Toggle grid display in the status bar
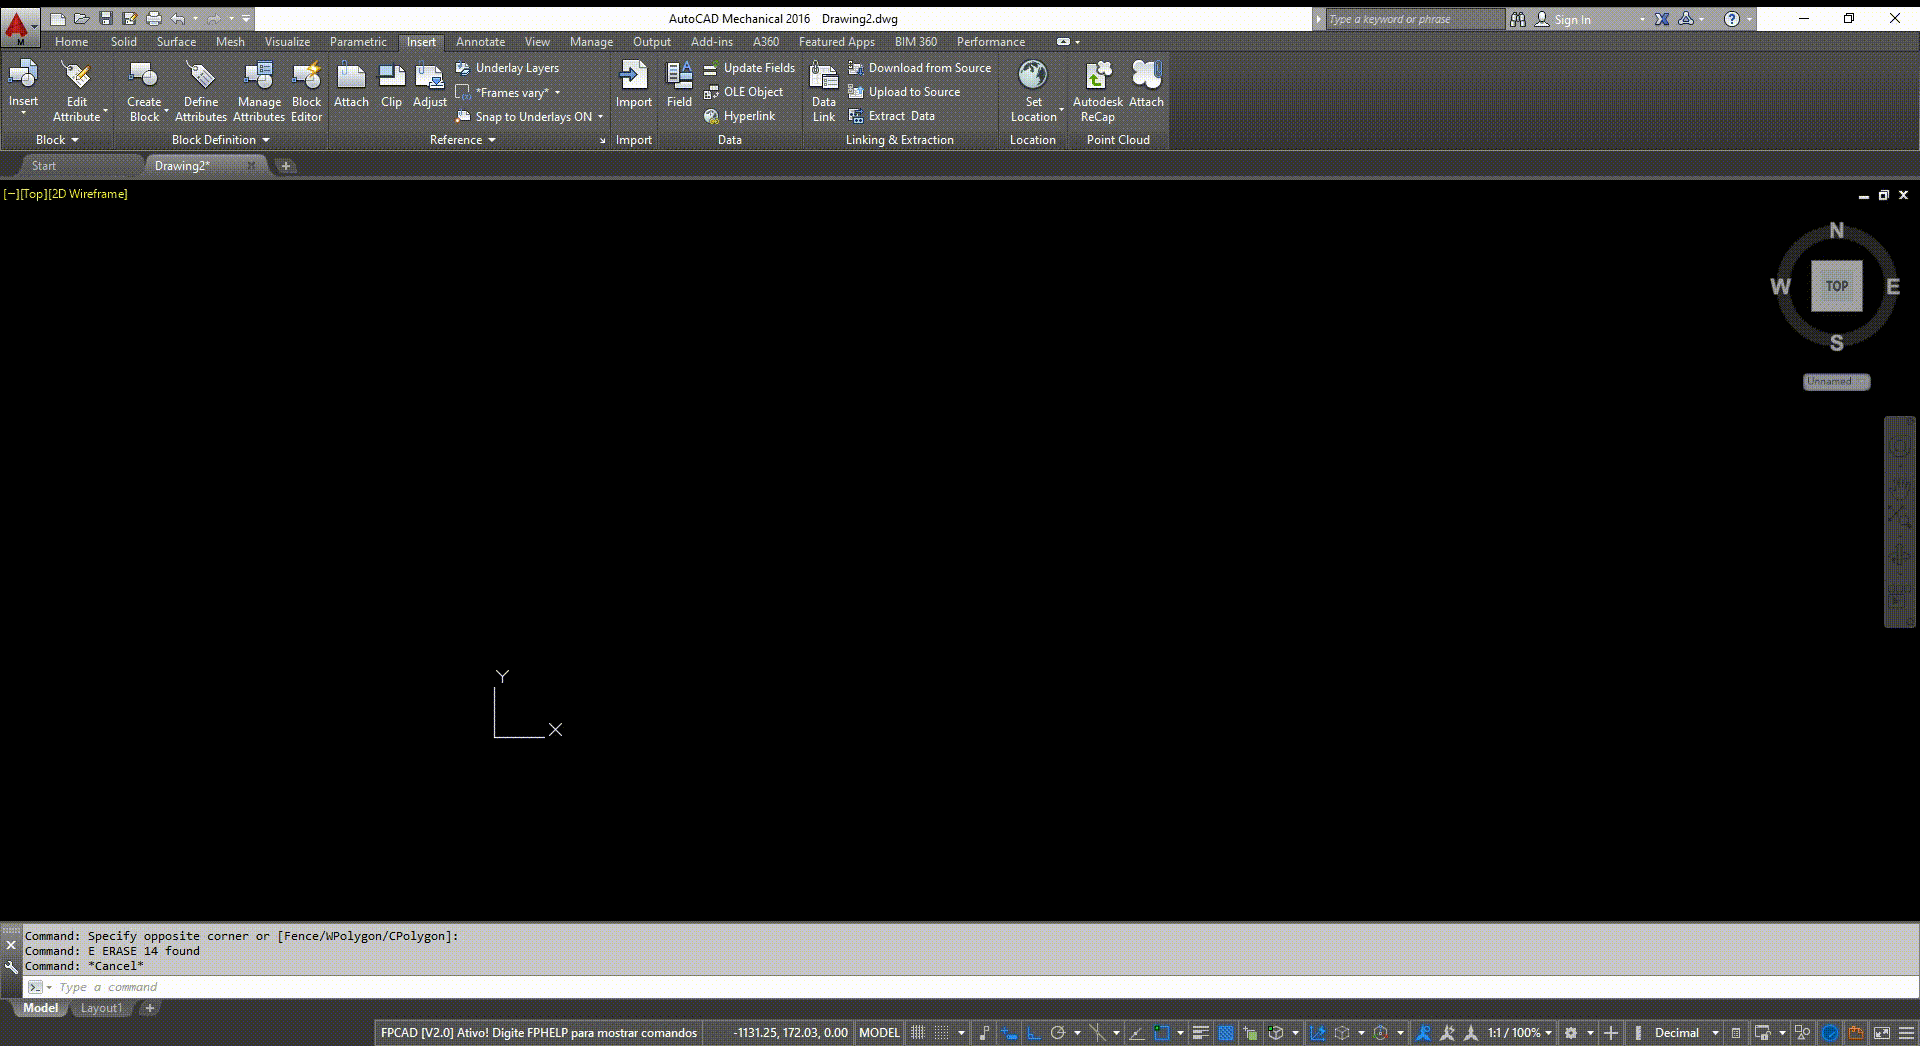 coord(918,1032)
